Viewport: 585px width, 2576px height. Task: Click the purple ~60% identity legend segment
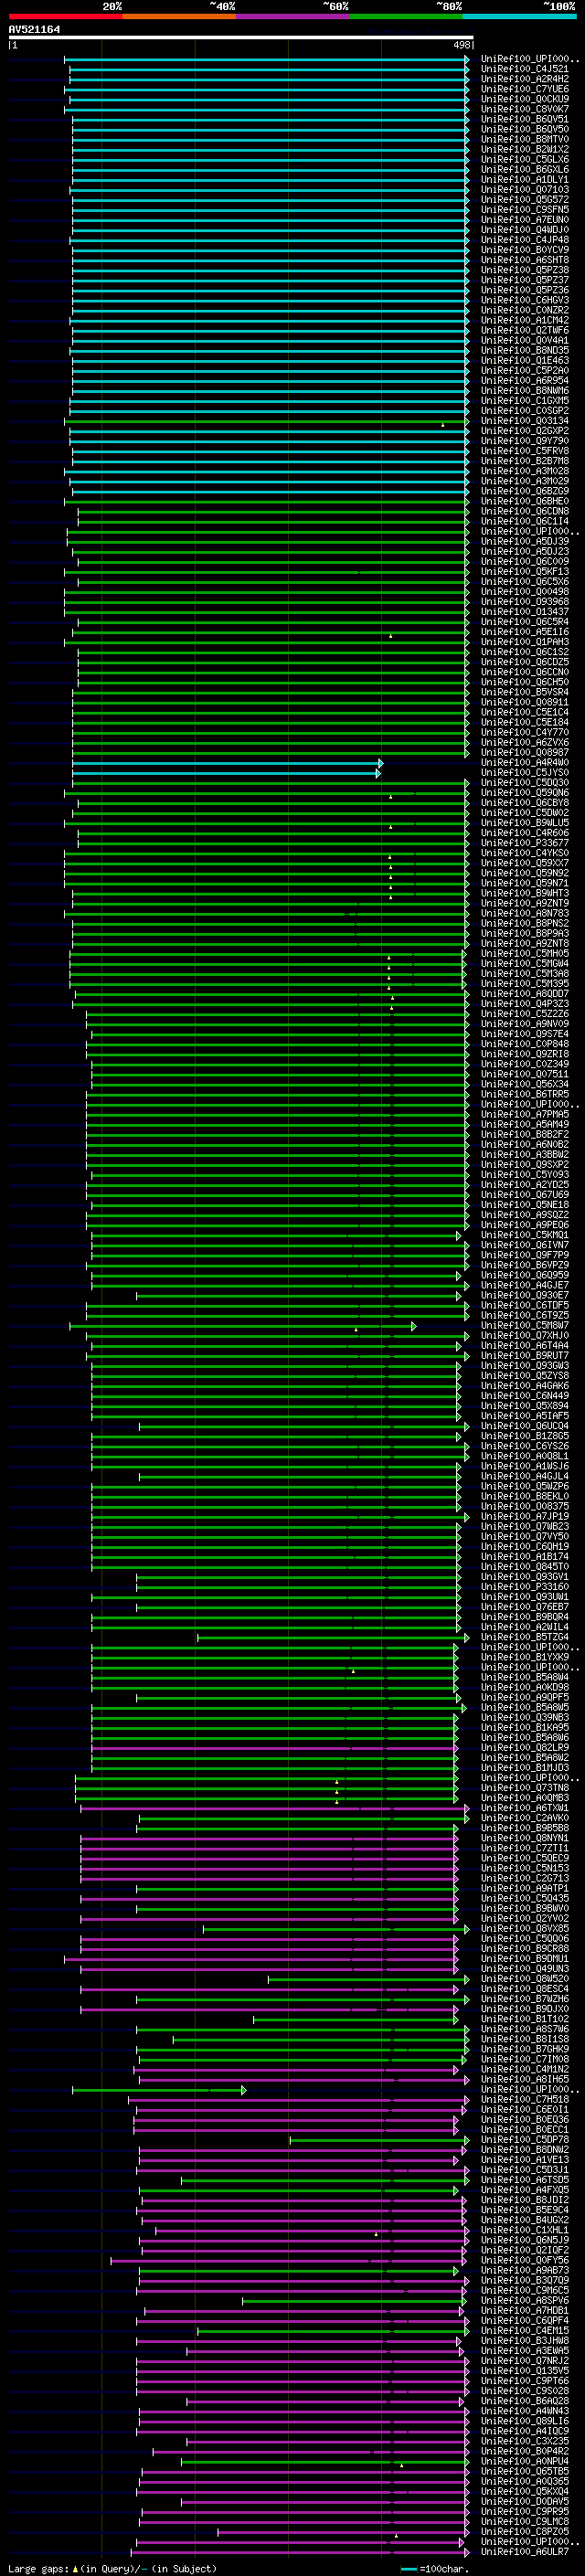pos(293,16)
